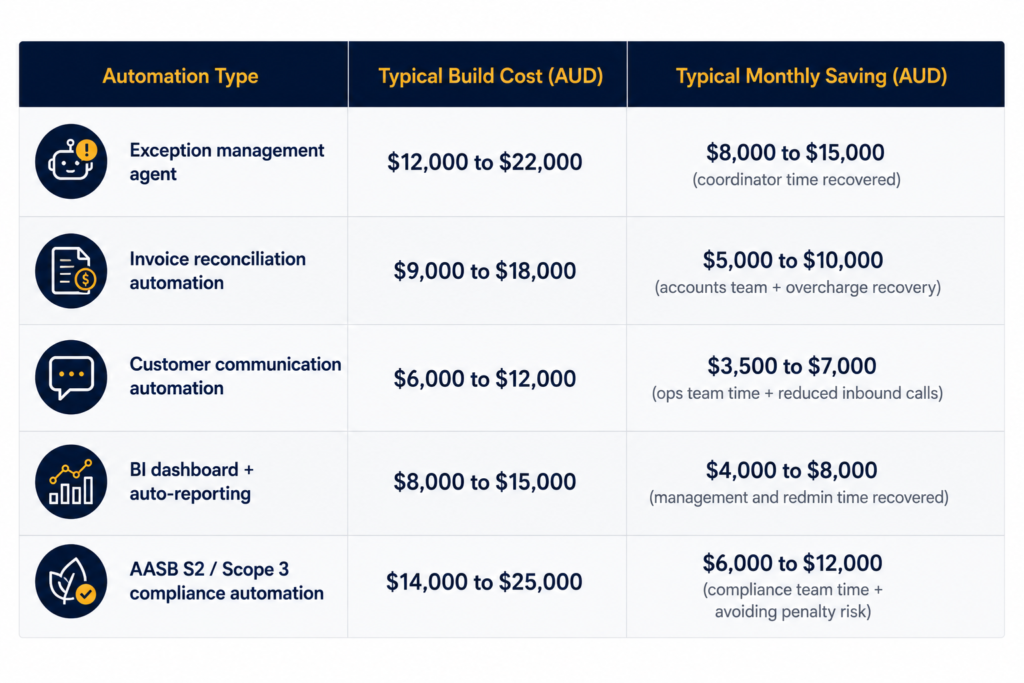Screen dimensions: 1024x683
Task: Select the $9,000 to $18,000 build cost
Action: pos(485,270)
